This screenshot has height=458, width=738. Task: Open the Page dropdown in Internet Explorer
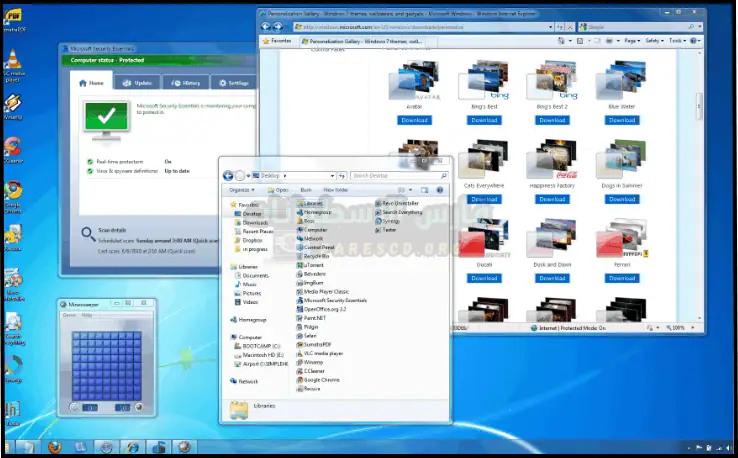tap(633, 42)
